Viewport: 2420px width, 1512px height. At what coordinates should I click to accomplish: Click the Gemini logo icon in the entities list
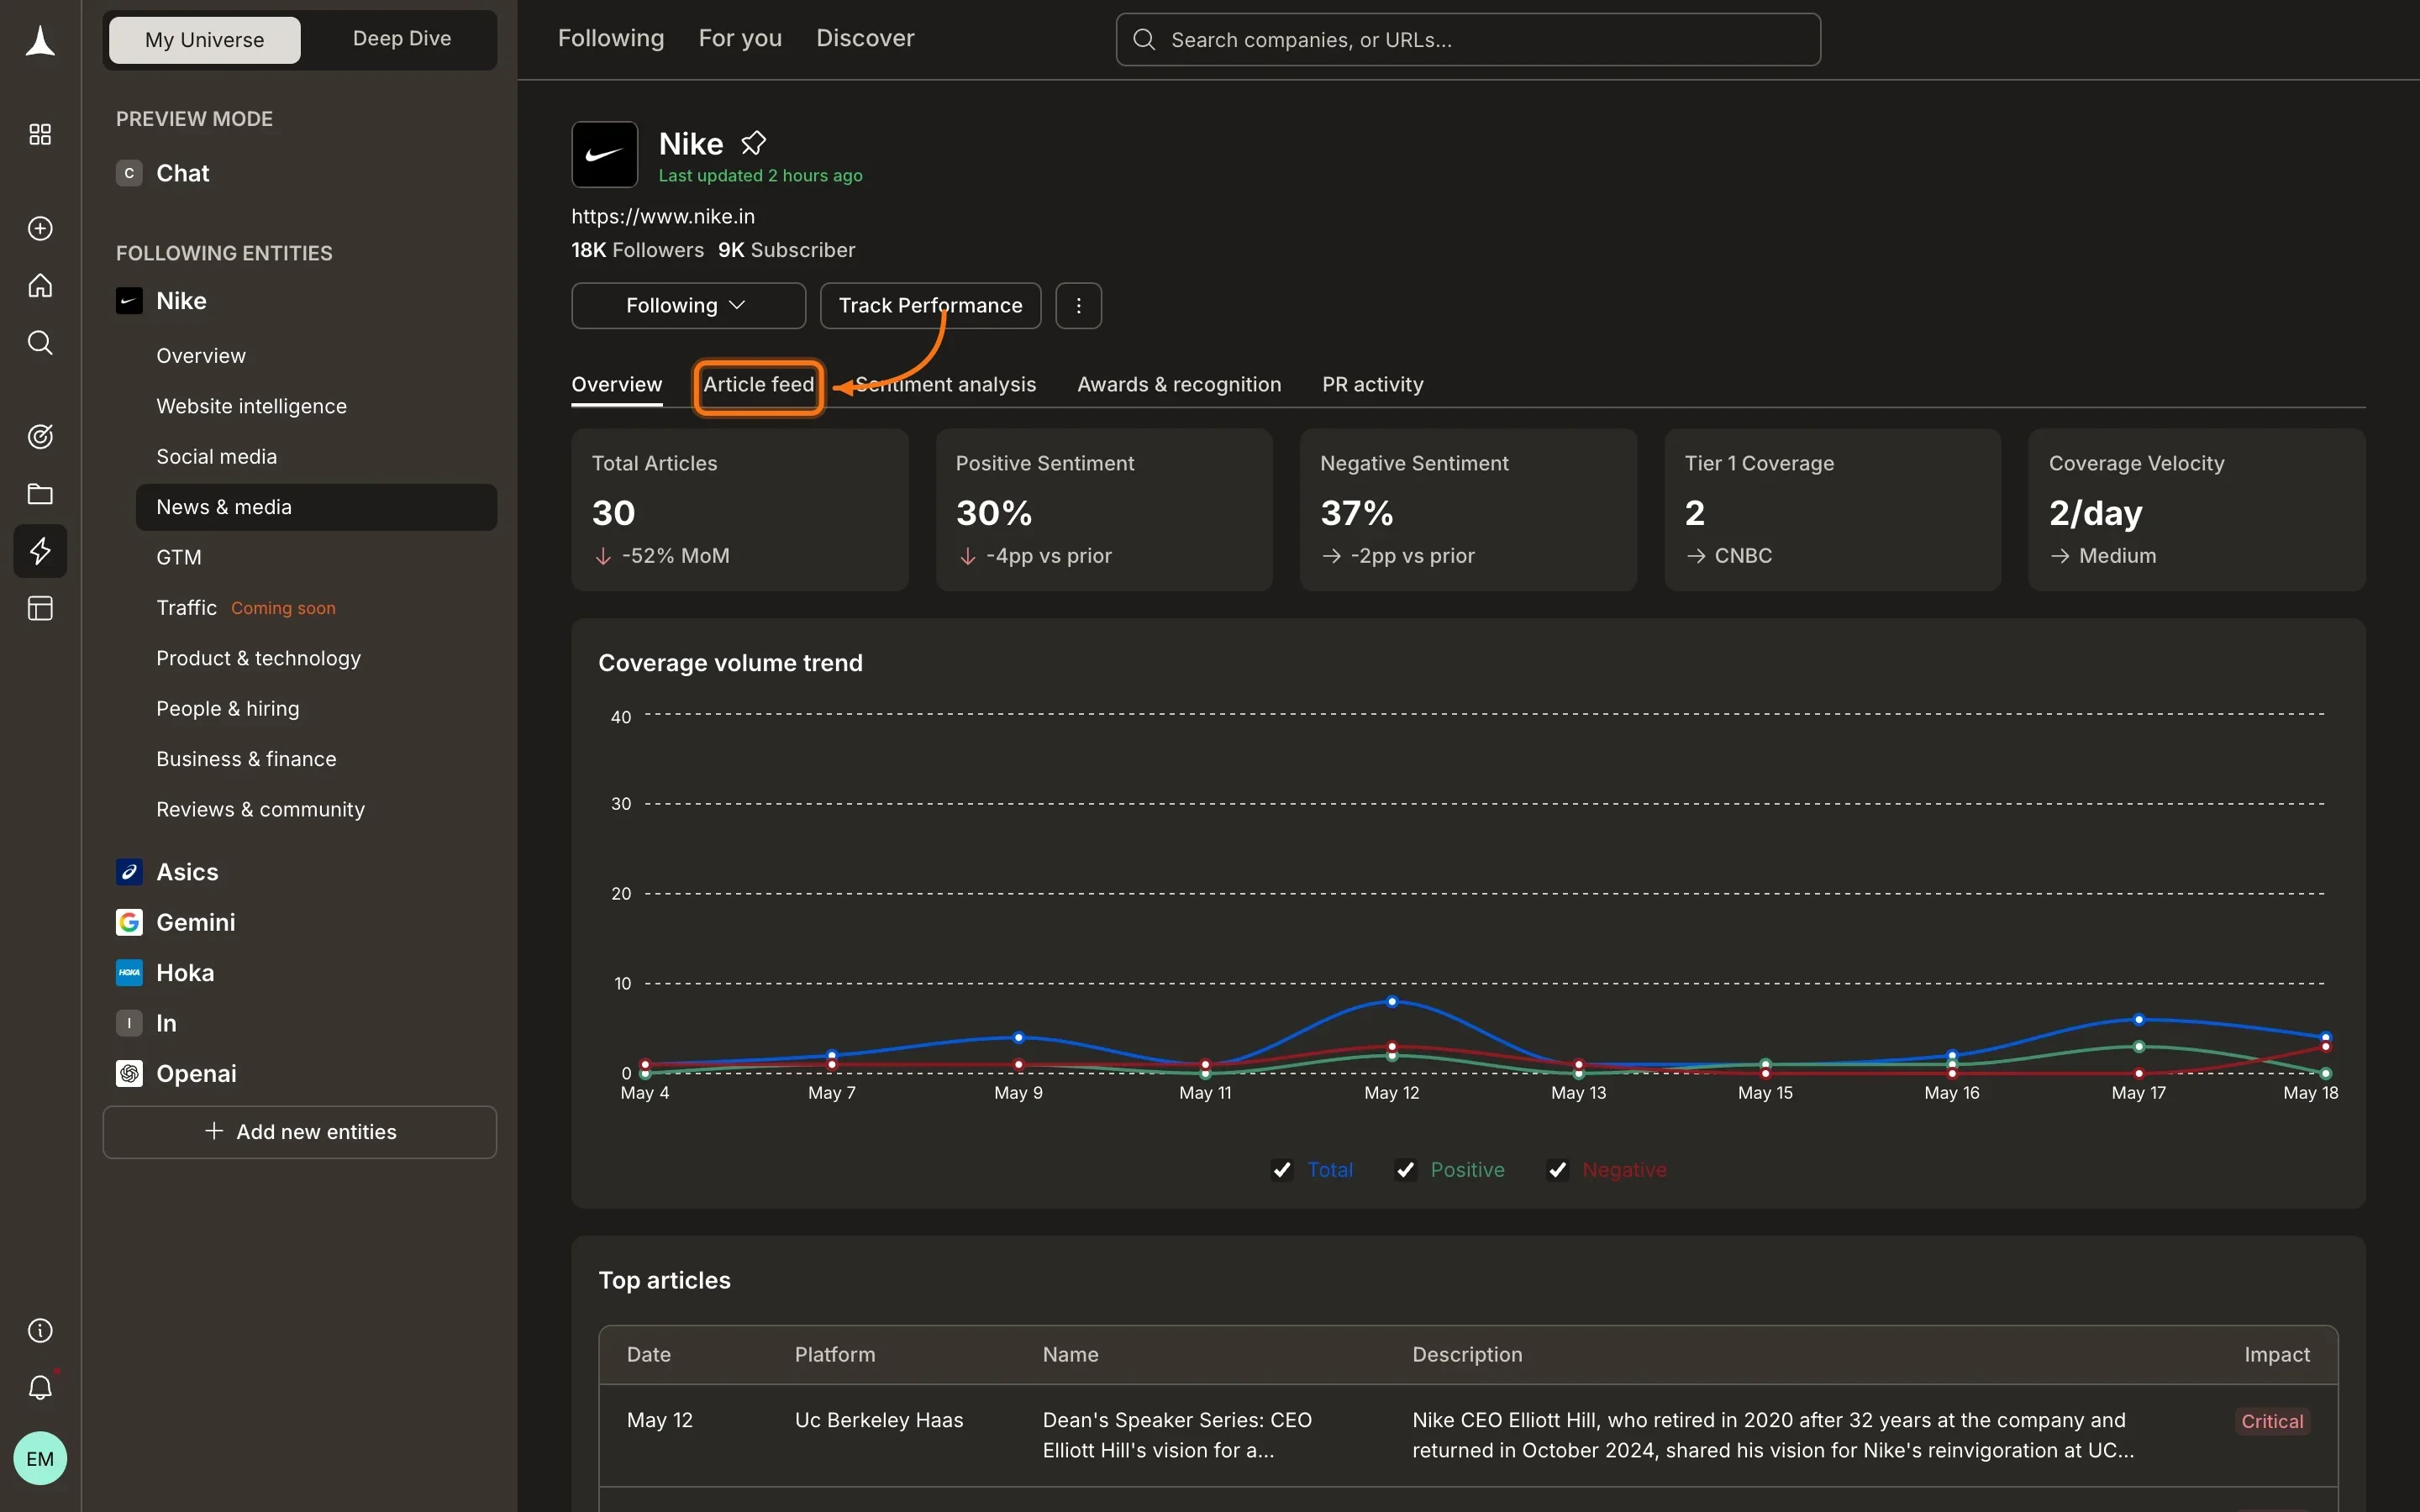pos(129,923)
